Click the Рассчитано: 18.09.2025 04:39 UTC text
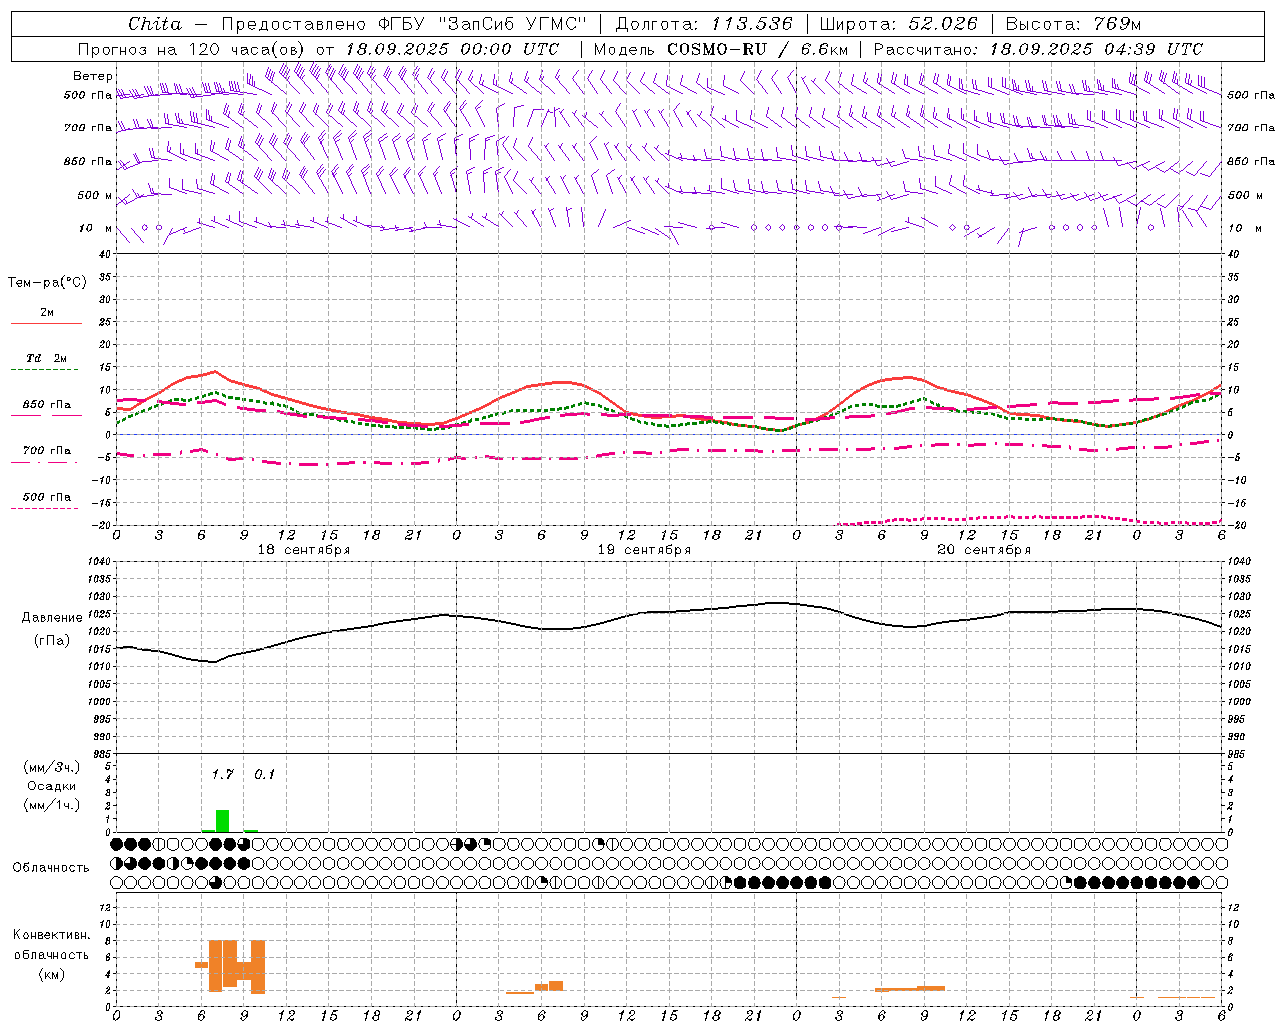 pos(1038,49)
